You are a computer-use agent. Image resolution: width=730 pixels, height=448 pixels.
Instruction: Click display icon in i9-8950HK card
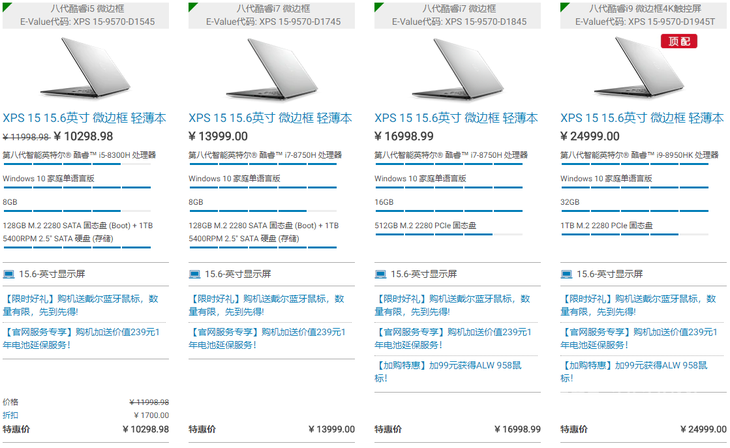coord(567,274)
